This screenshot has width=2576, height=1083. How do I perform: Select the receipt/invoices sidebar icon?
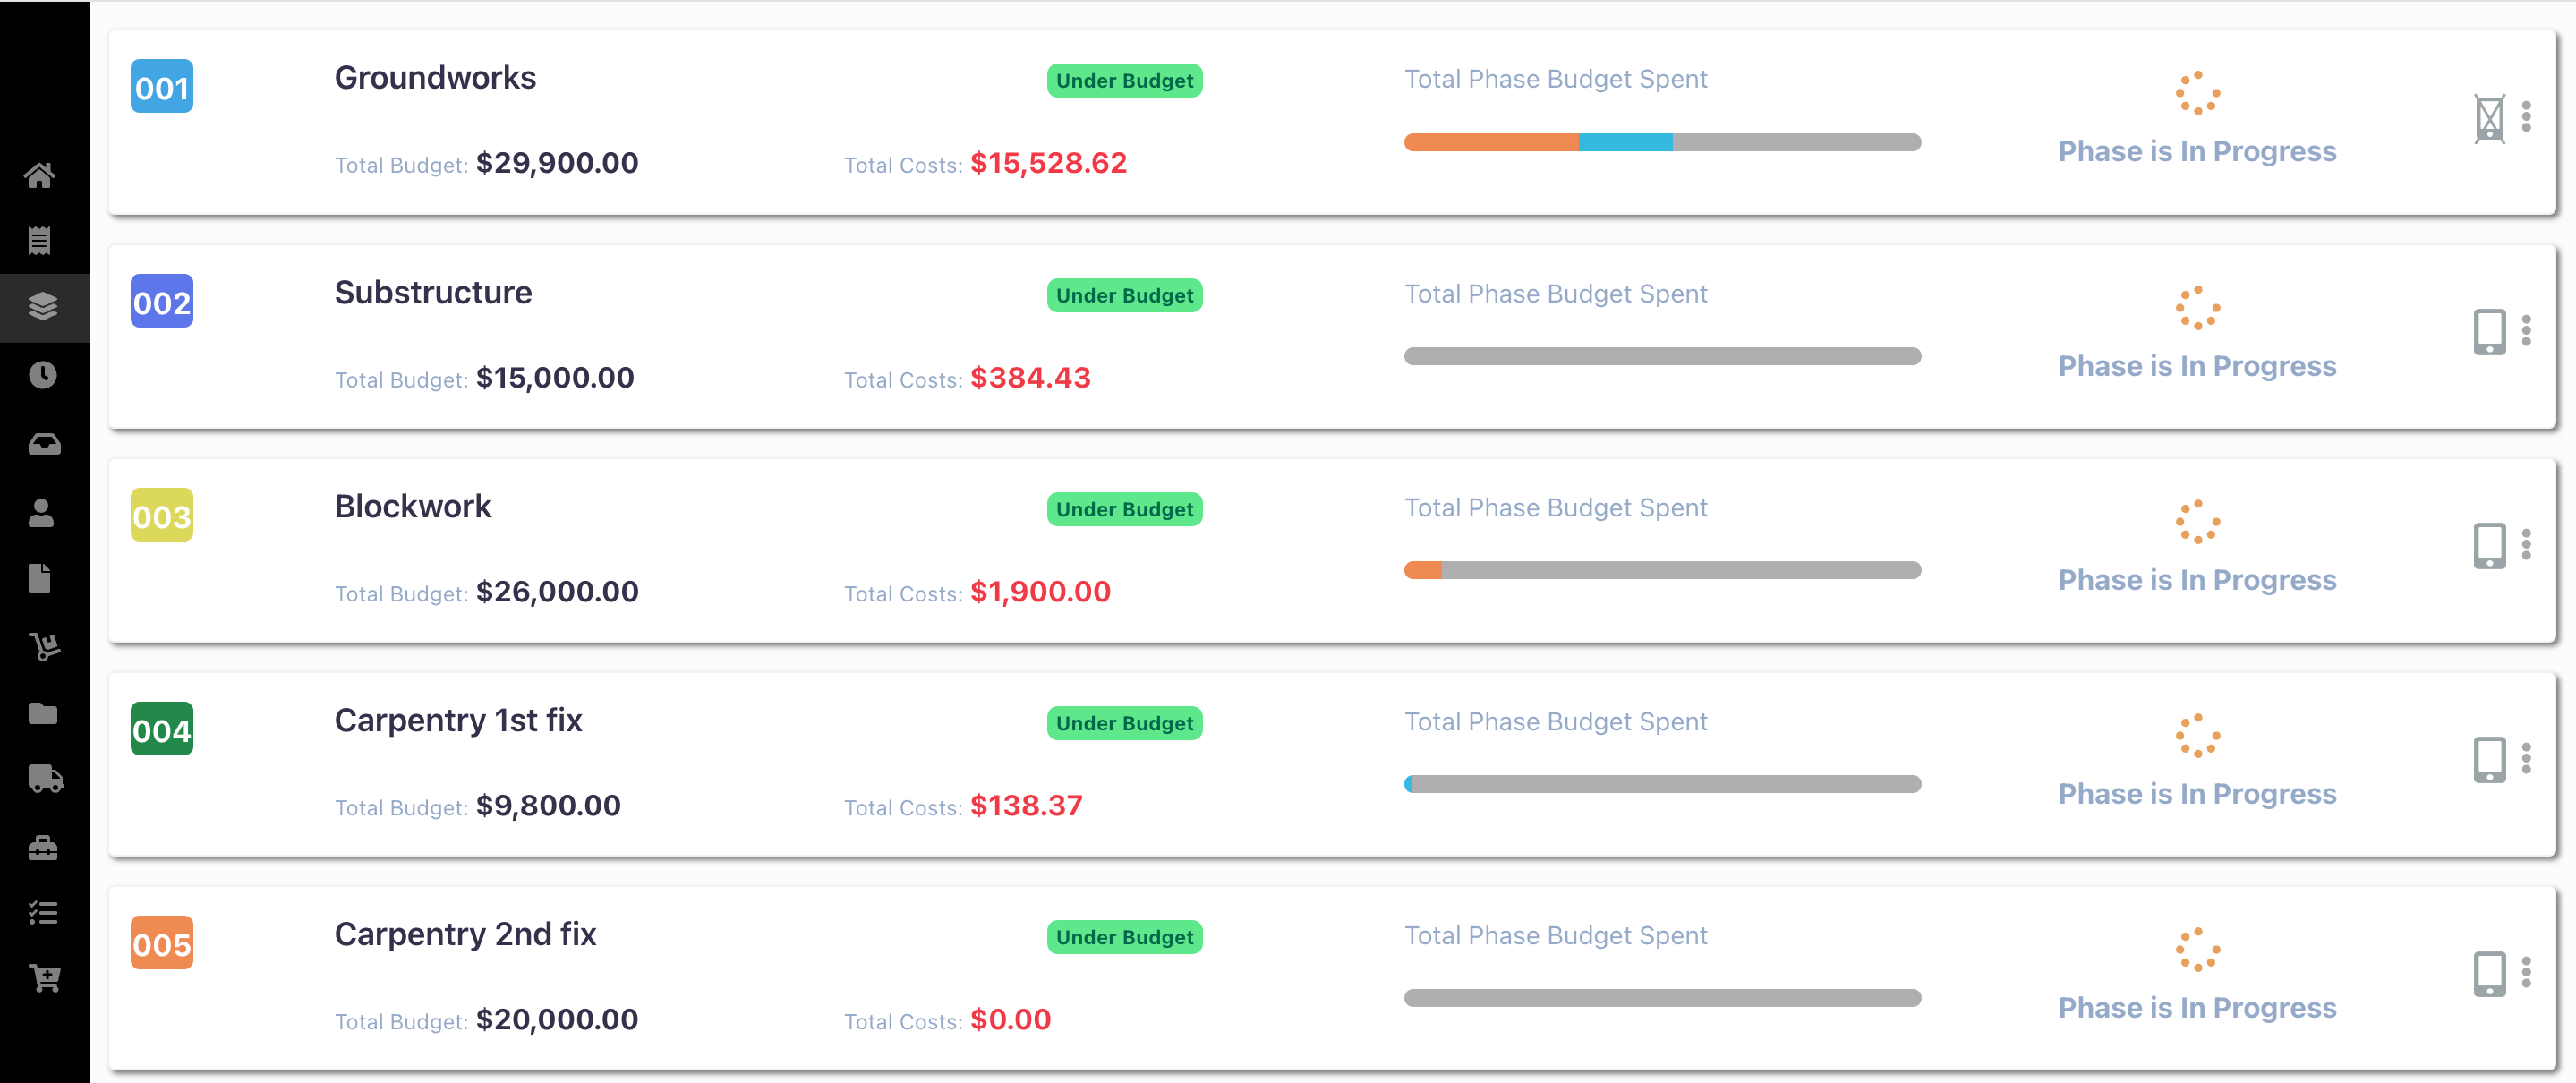point(40,240)
